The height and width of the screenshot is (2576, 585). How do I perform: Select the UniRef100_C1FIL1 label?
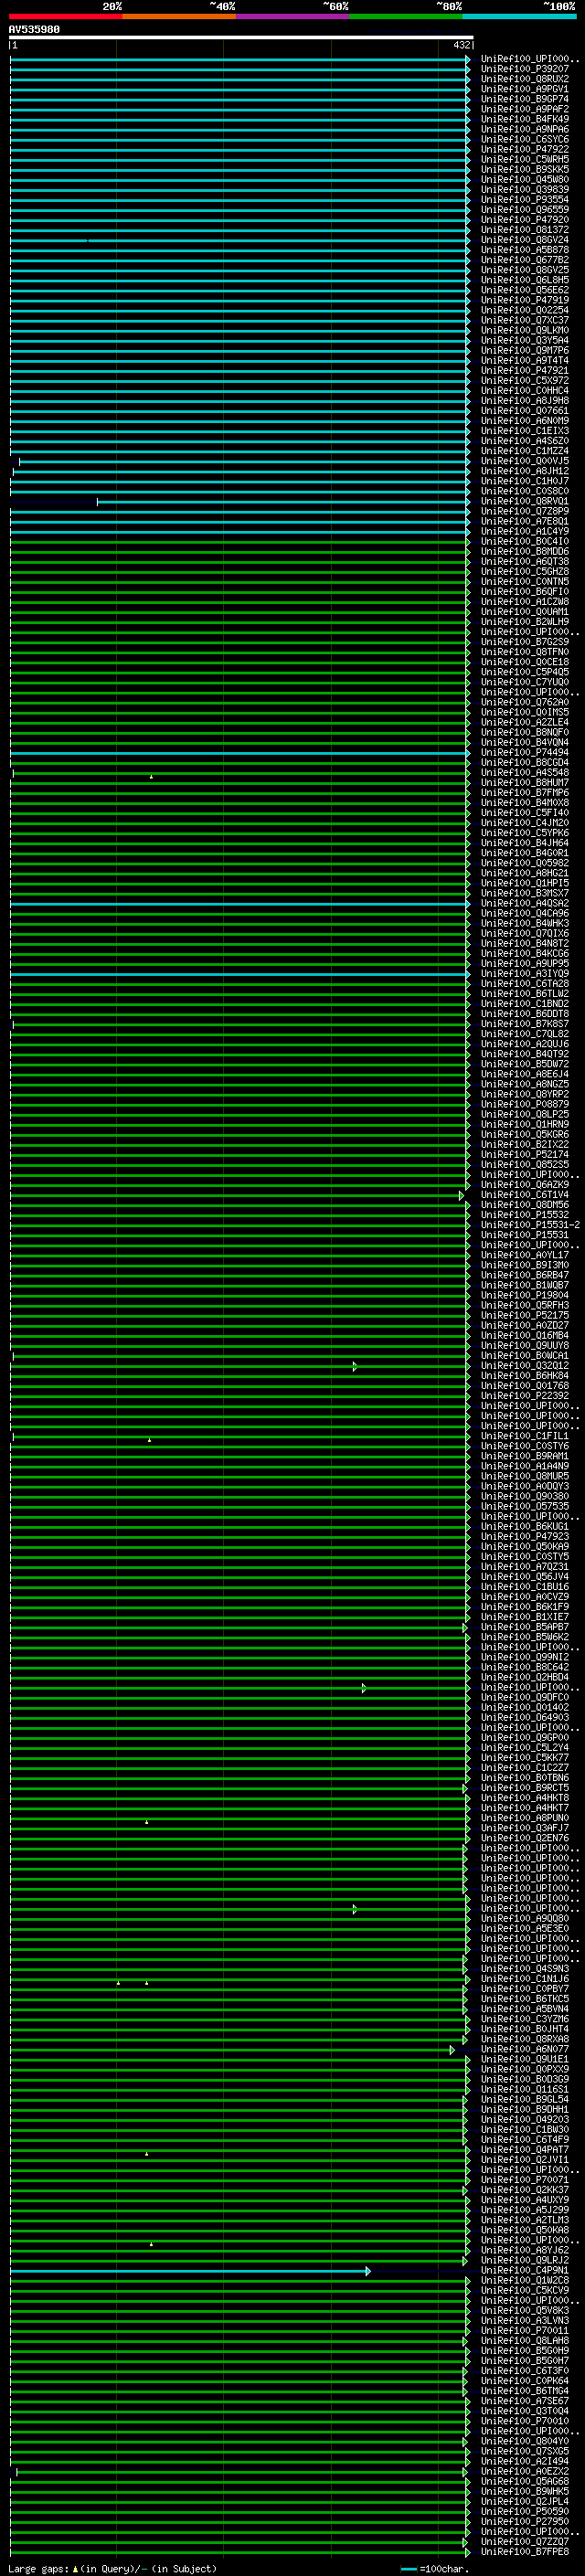(525, 1436)
